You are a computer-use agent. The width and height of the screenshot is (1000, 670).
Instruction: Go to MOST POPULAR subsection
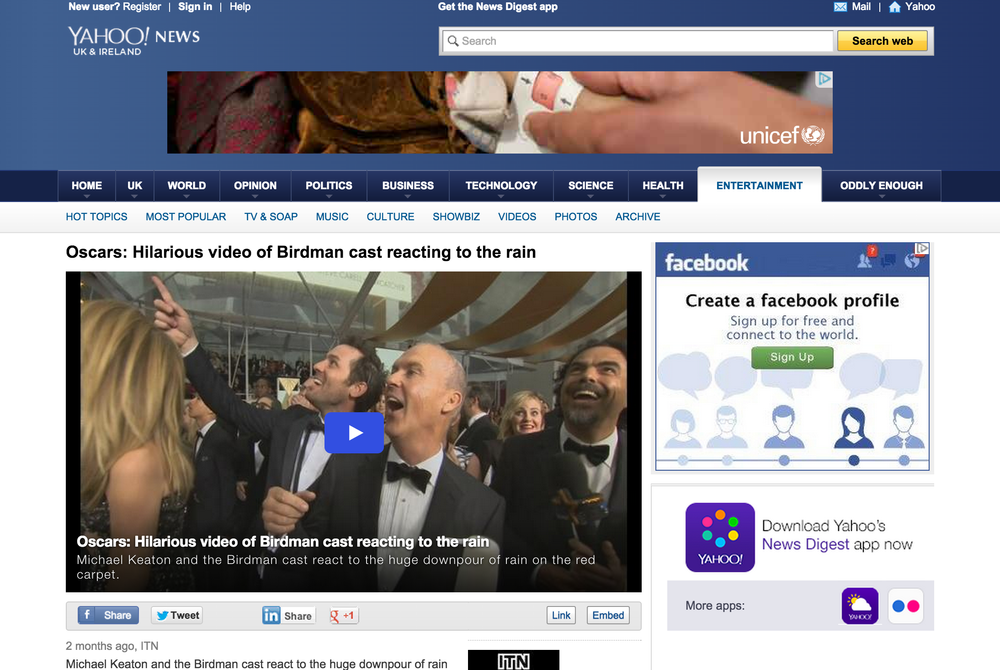point(186,217)
